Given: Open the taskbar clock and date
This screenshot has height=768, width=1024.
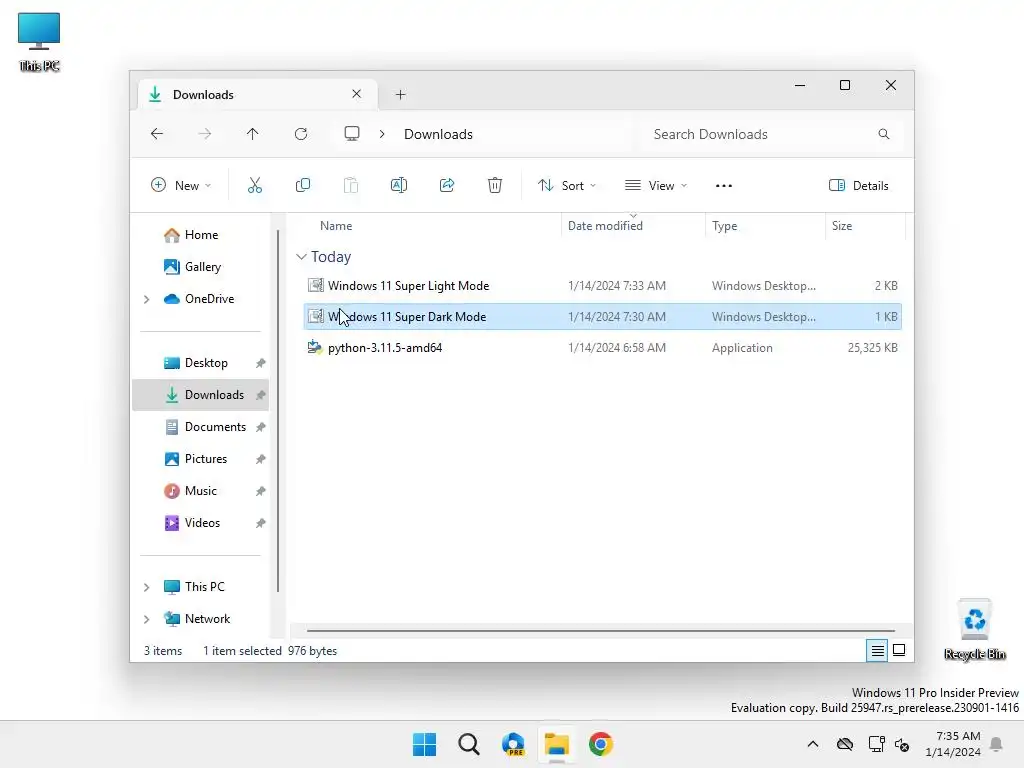Looking at the screenshot, I should (x=953, y=744).
